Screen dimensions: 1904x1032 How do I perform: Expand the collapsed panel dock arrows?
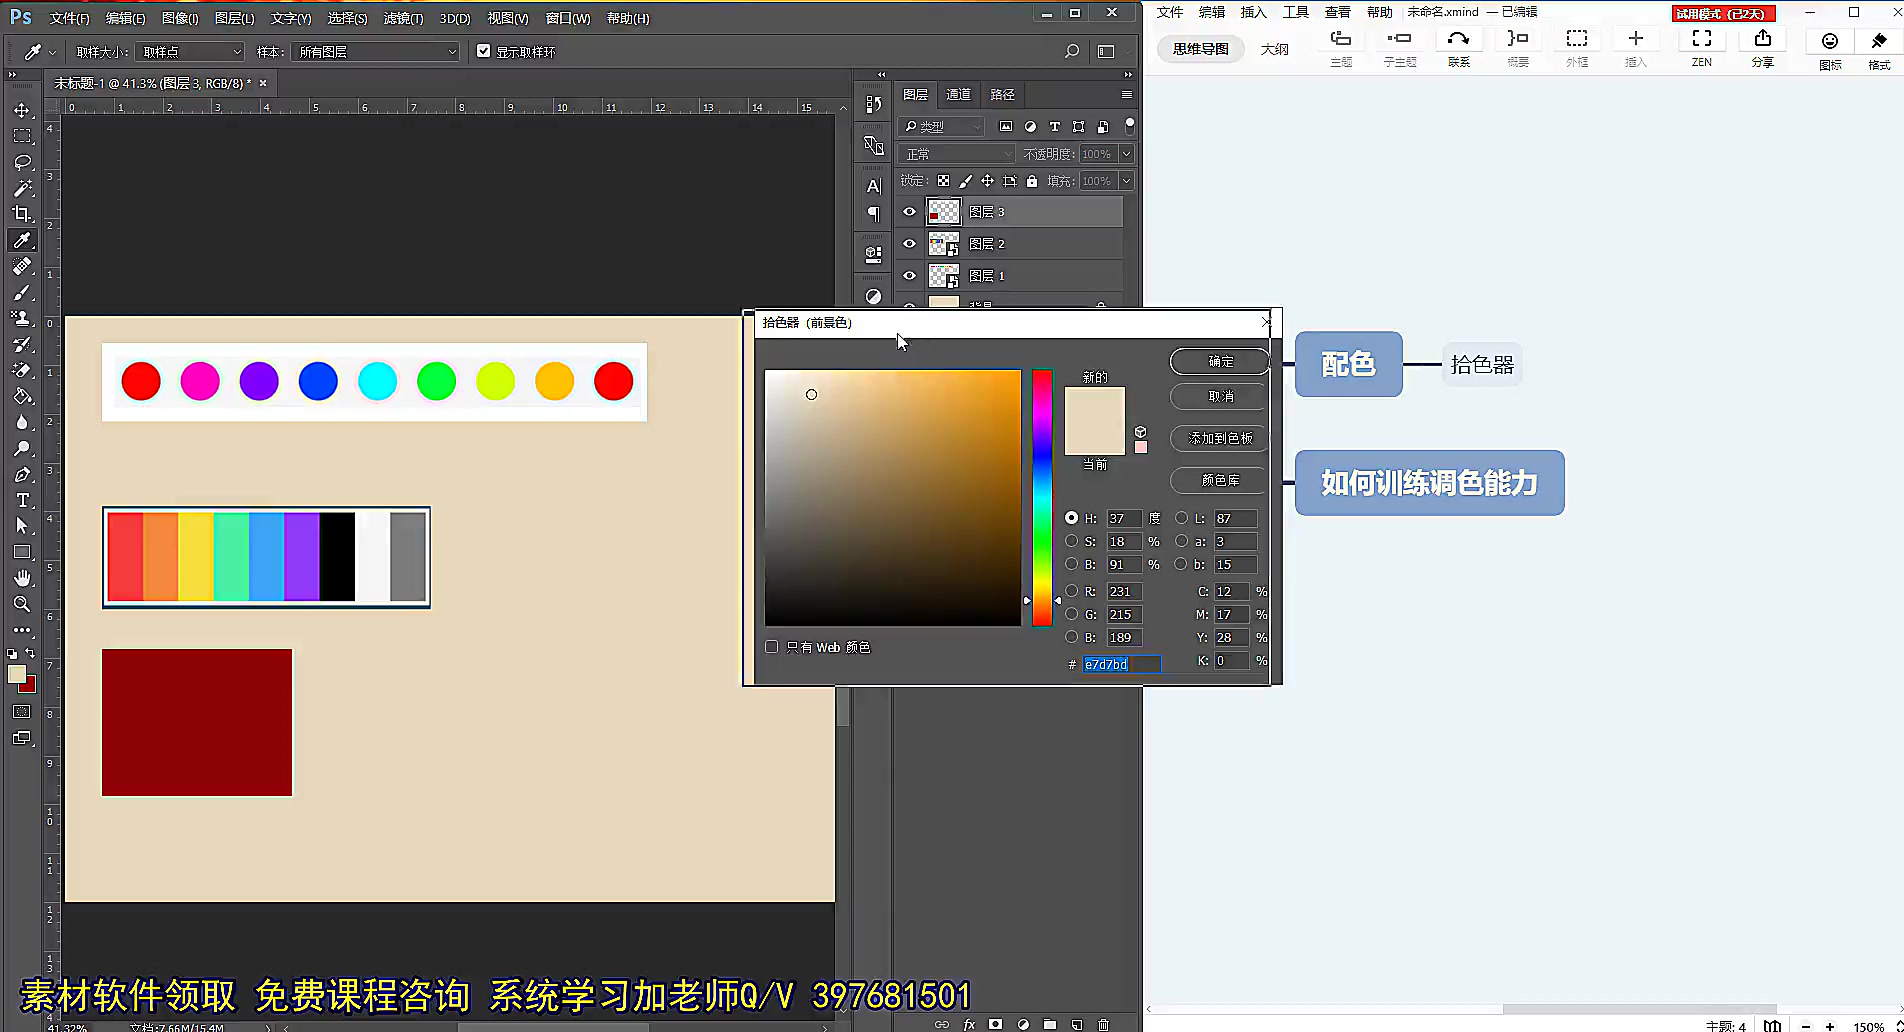[881, 74]
